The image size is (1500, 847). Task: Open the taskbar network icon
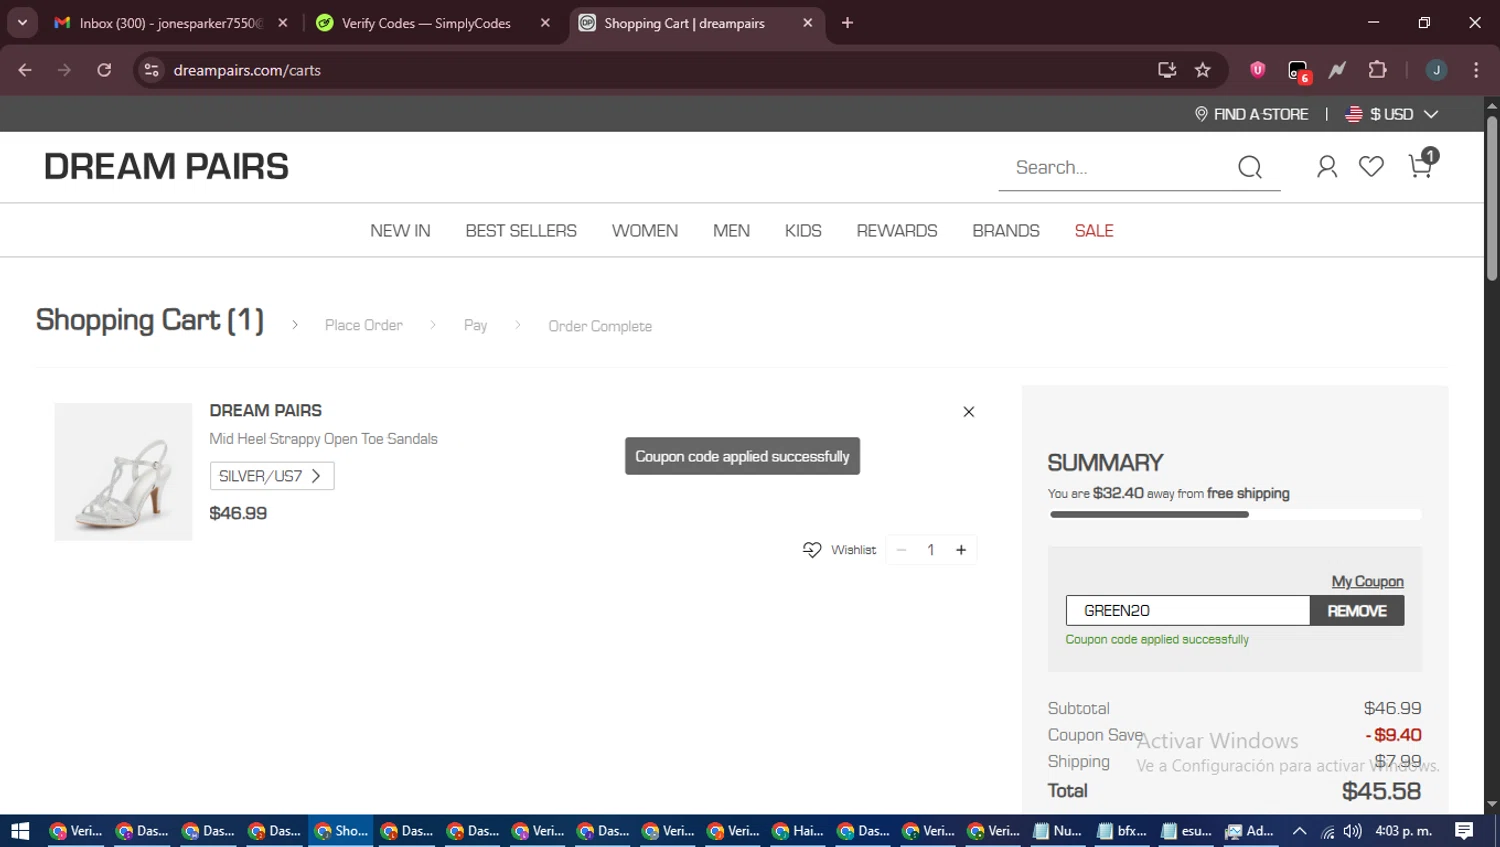pyautogui.click(x=1327, y=831)
